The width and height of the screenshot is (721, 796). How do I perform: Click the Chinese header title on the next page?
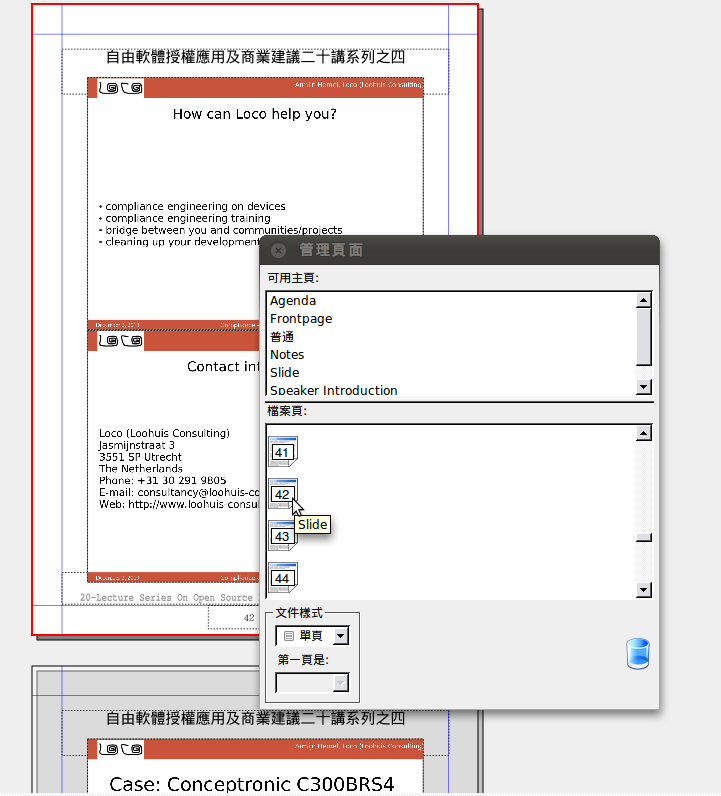[255, 718]
